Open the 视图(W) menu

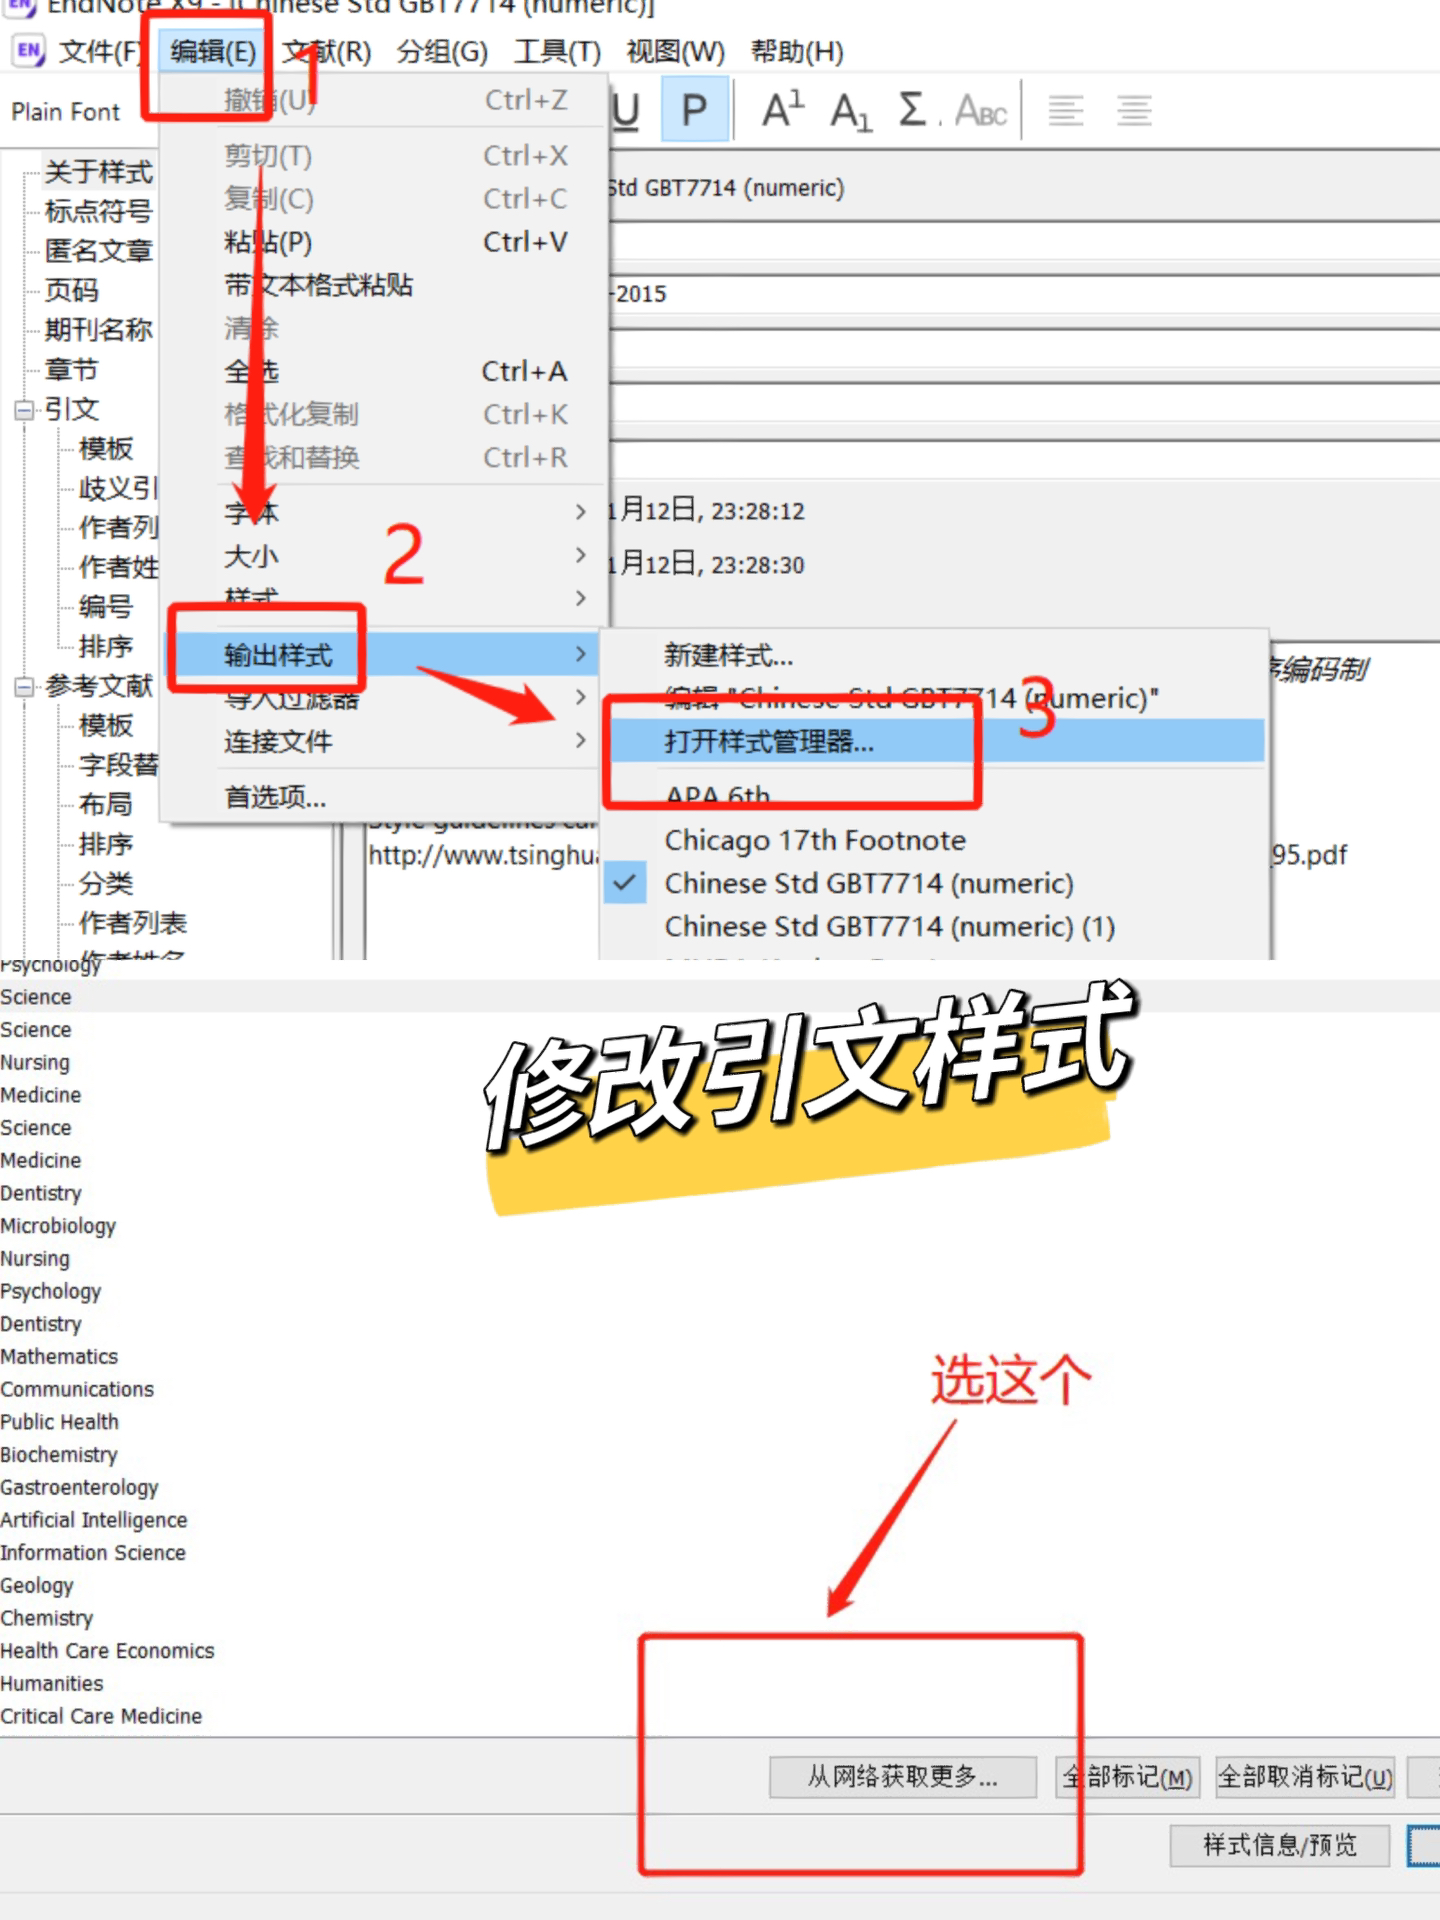click(x=675, y=52)
